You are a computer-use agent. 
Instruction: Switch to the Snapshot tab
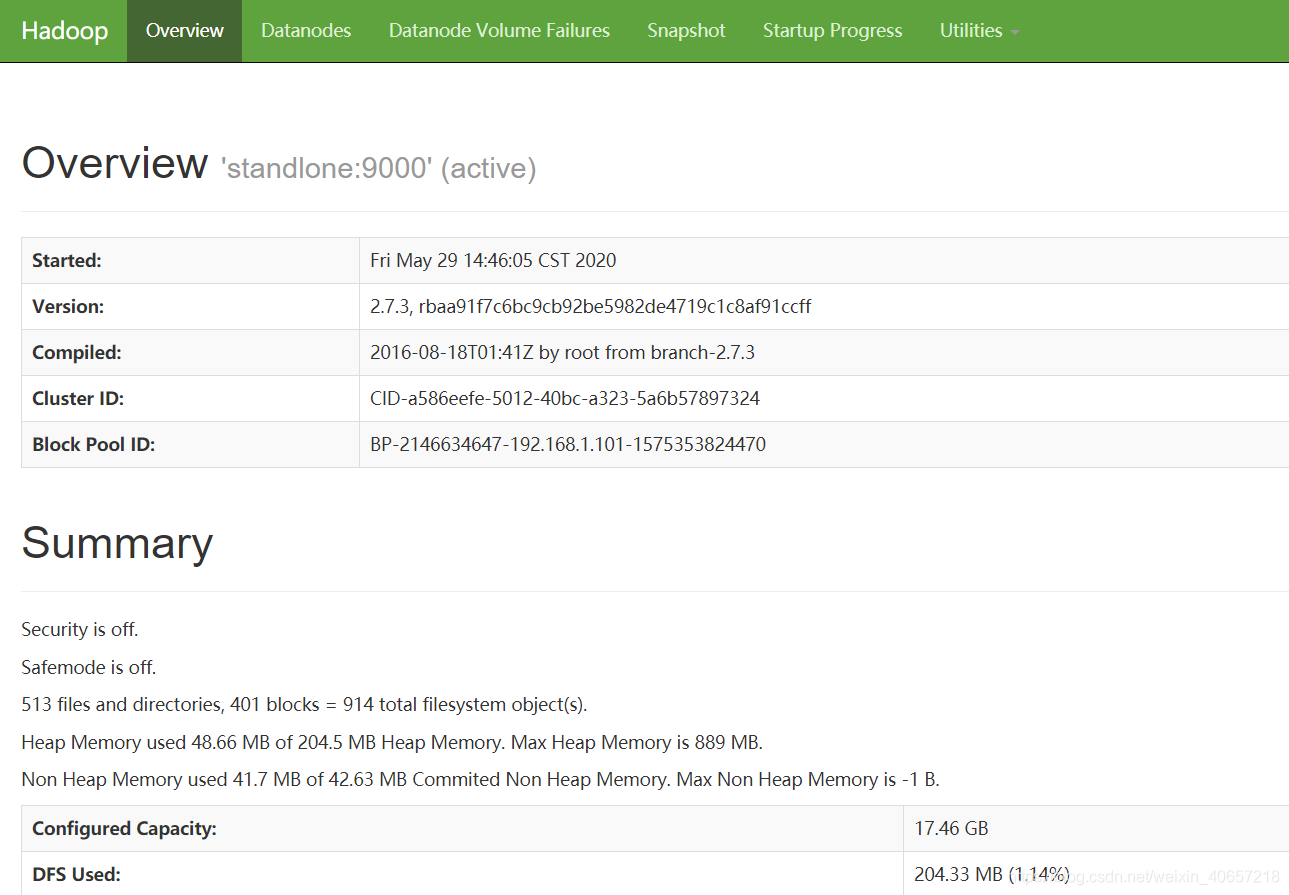pyautogui.click(x=686, y=31)
